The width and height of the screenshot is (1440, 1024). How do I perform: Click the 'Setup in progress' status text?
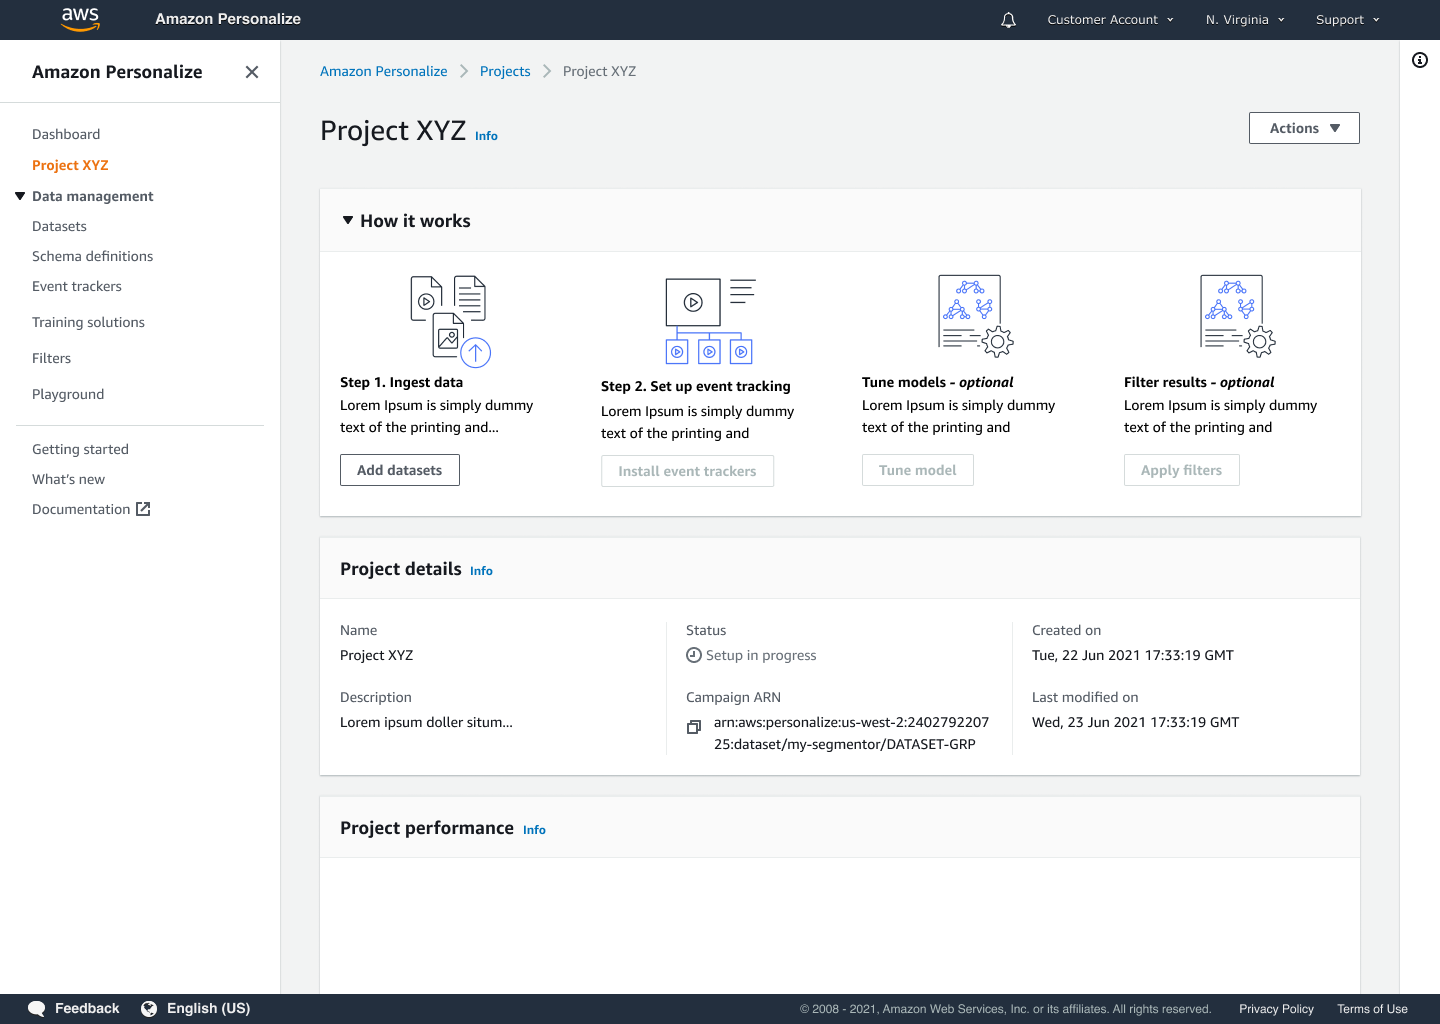[x=761, y=655]
